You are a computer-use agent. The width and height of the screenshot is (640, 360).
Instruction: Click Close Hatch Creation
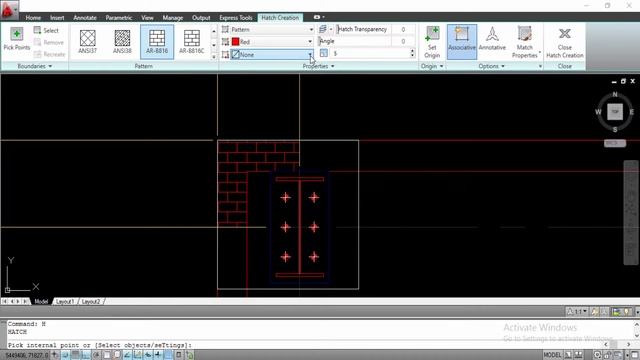click(x=565, y=42)
